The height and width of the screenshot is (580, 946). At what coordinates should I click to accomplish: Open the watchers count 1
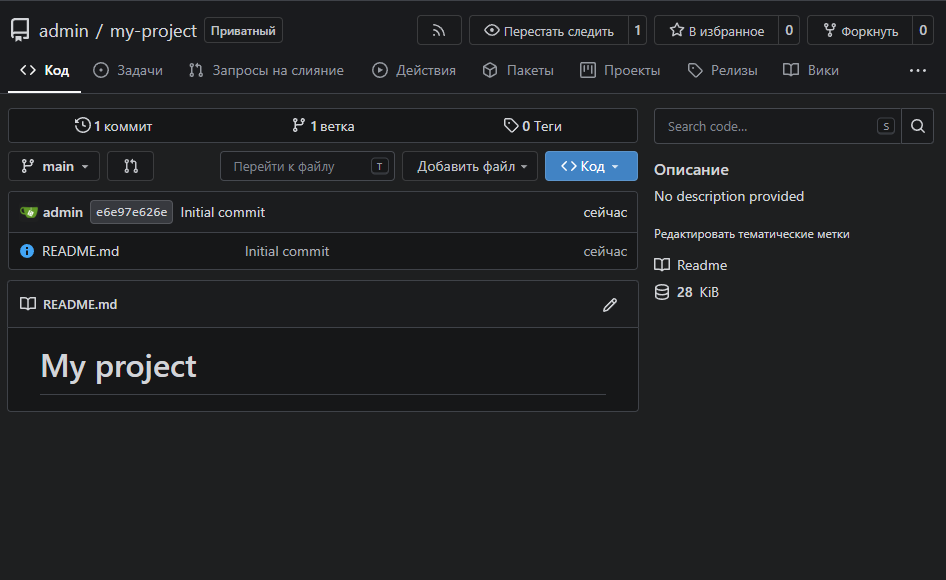pos(638,30)
